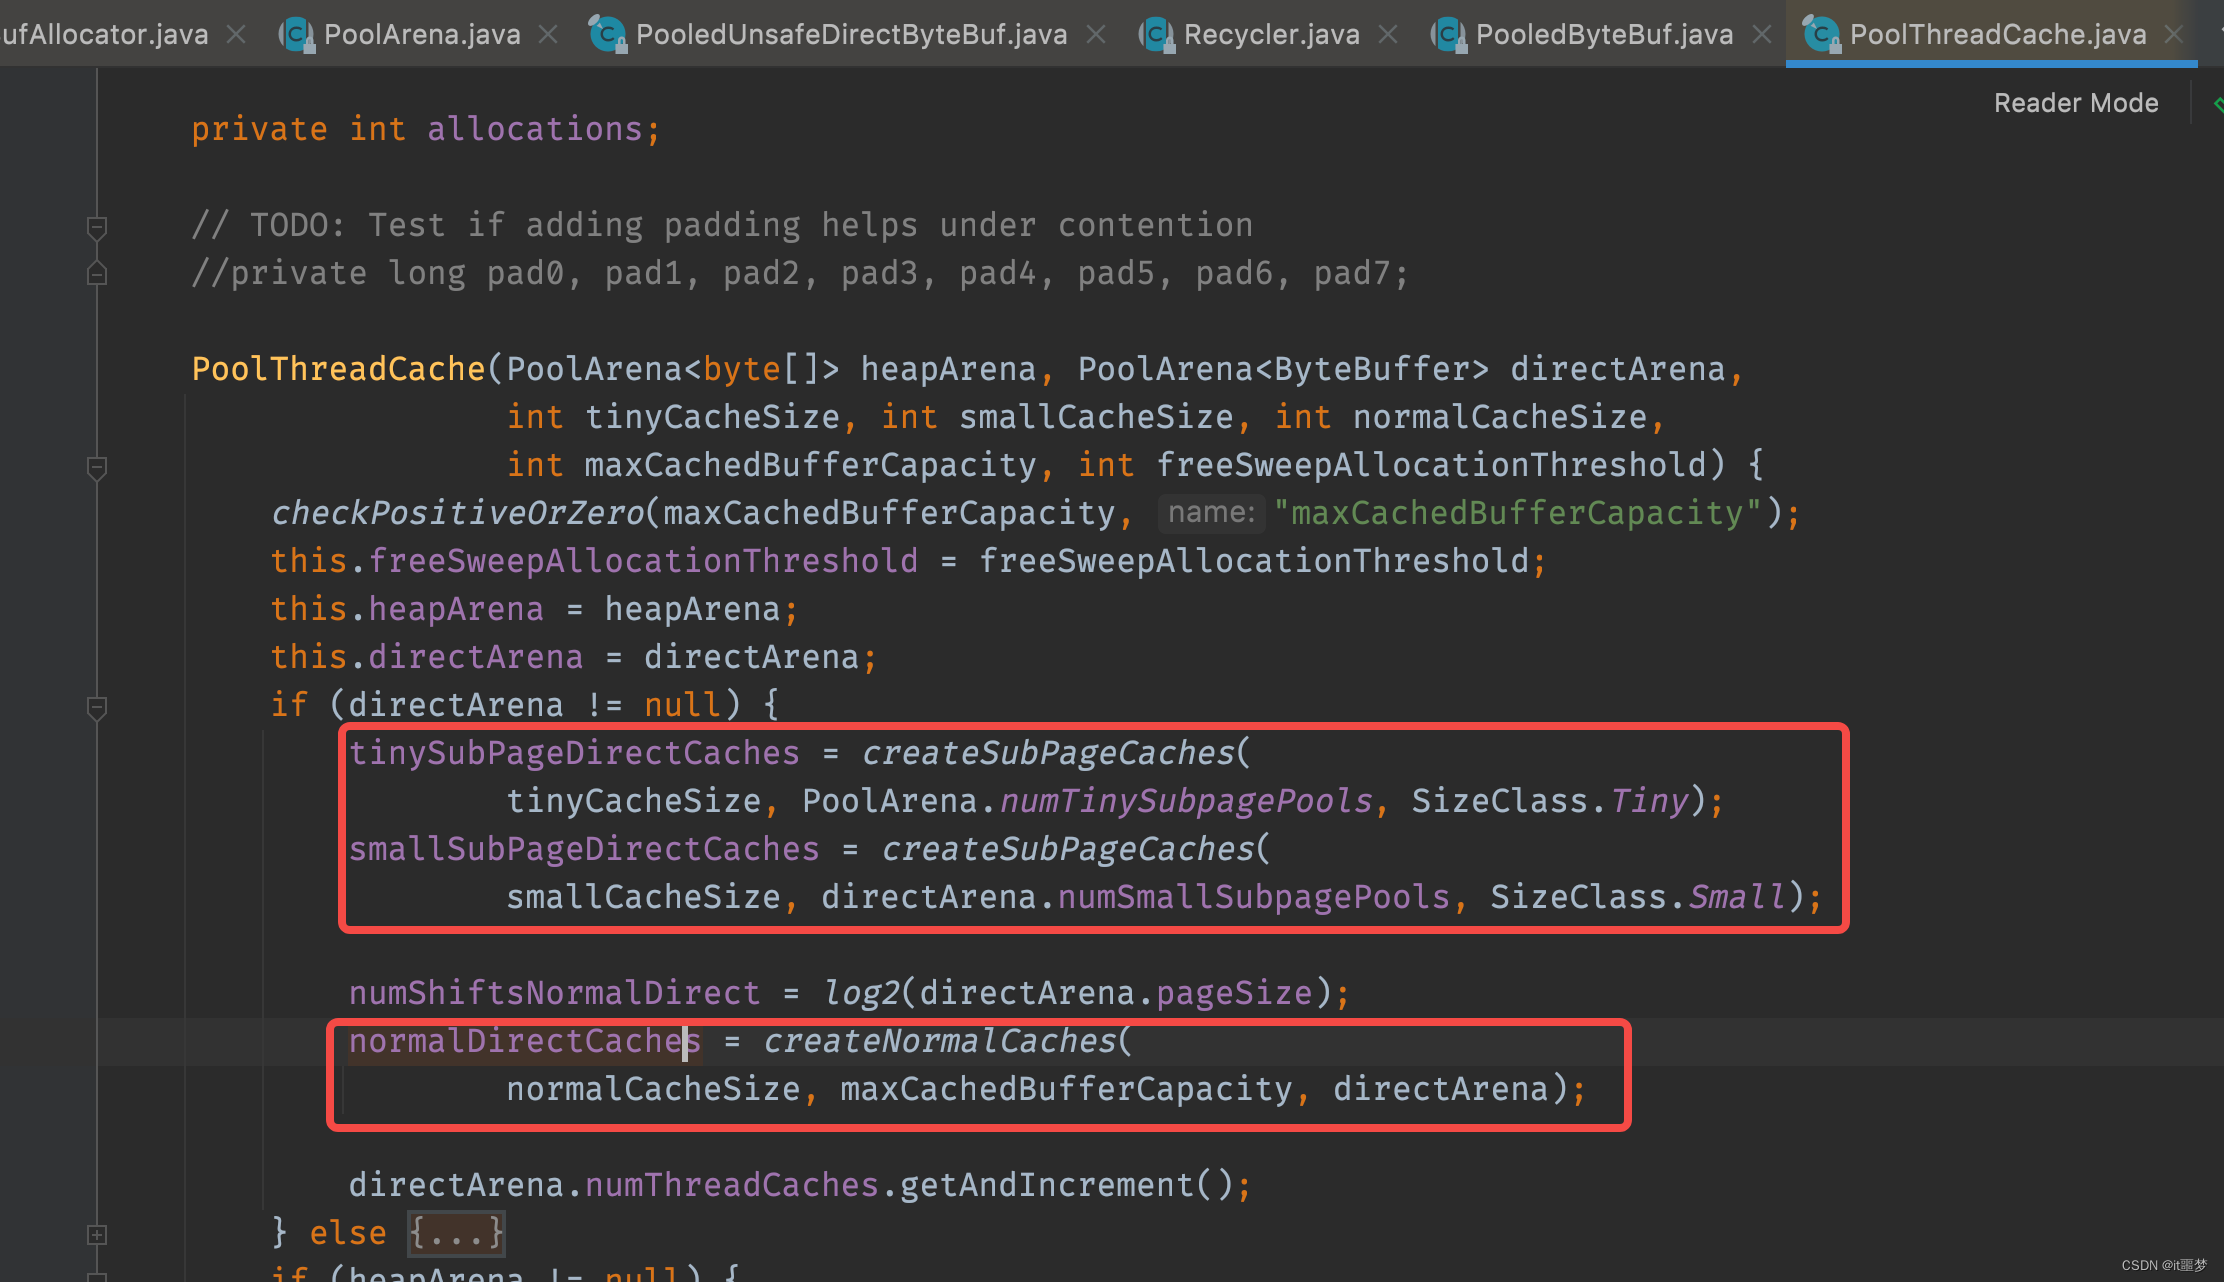Expand the collapsed {...} placeholder after else
The image size is (2224, 1282).
(x=456, y=1233)
